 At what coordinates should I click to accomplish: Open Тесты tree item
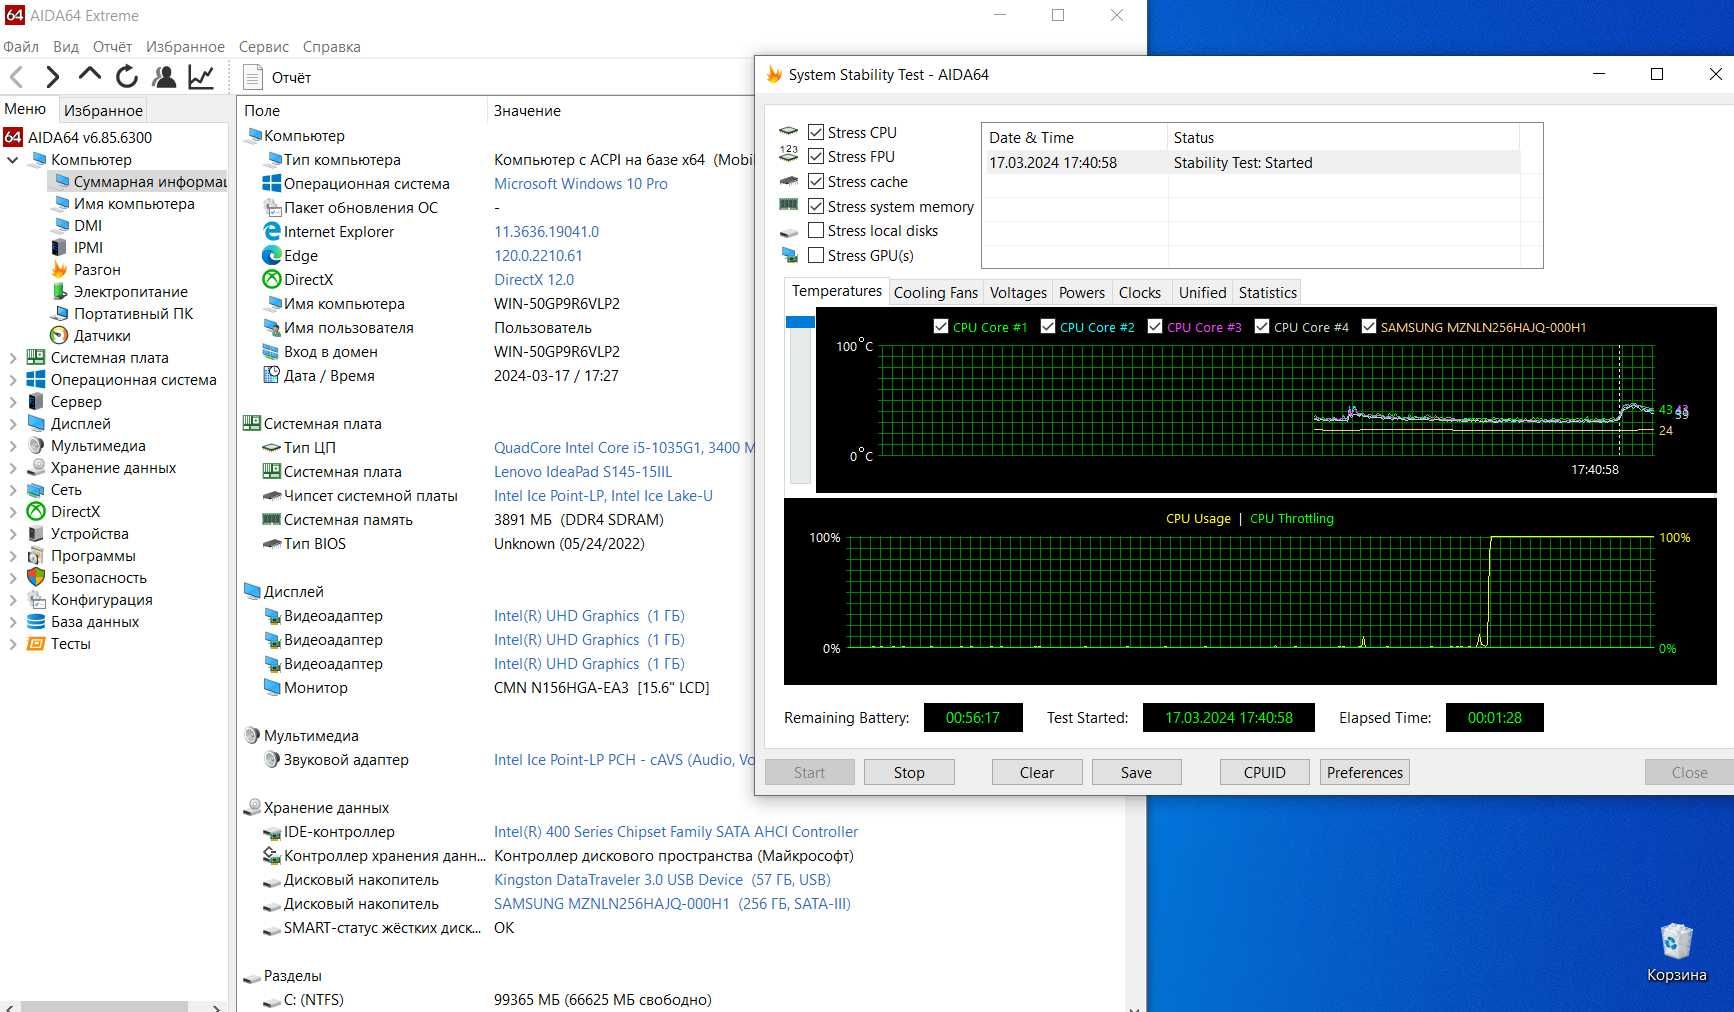(70, 644)
